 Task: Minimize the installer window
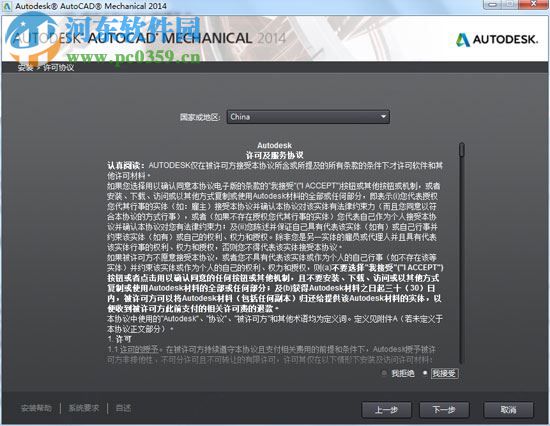coord(492,5)
